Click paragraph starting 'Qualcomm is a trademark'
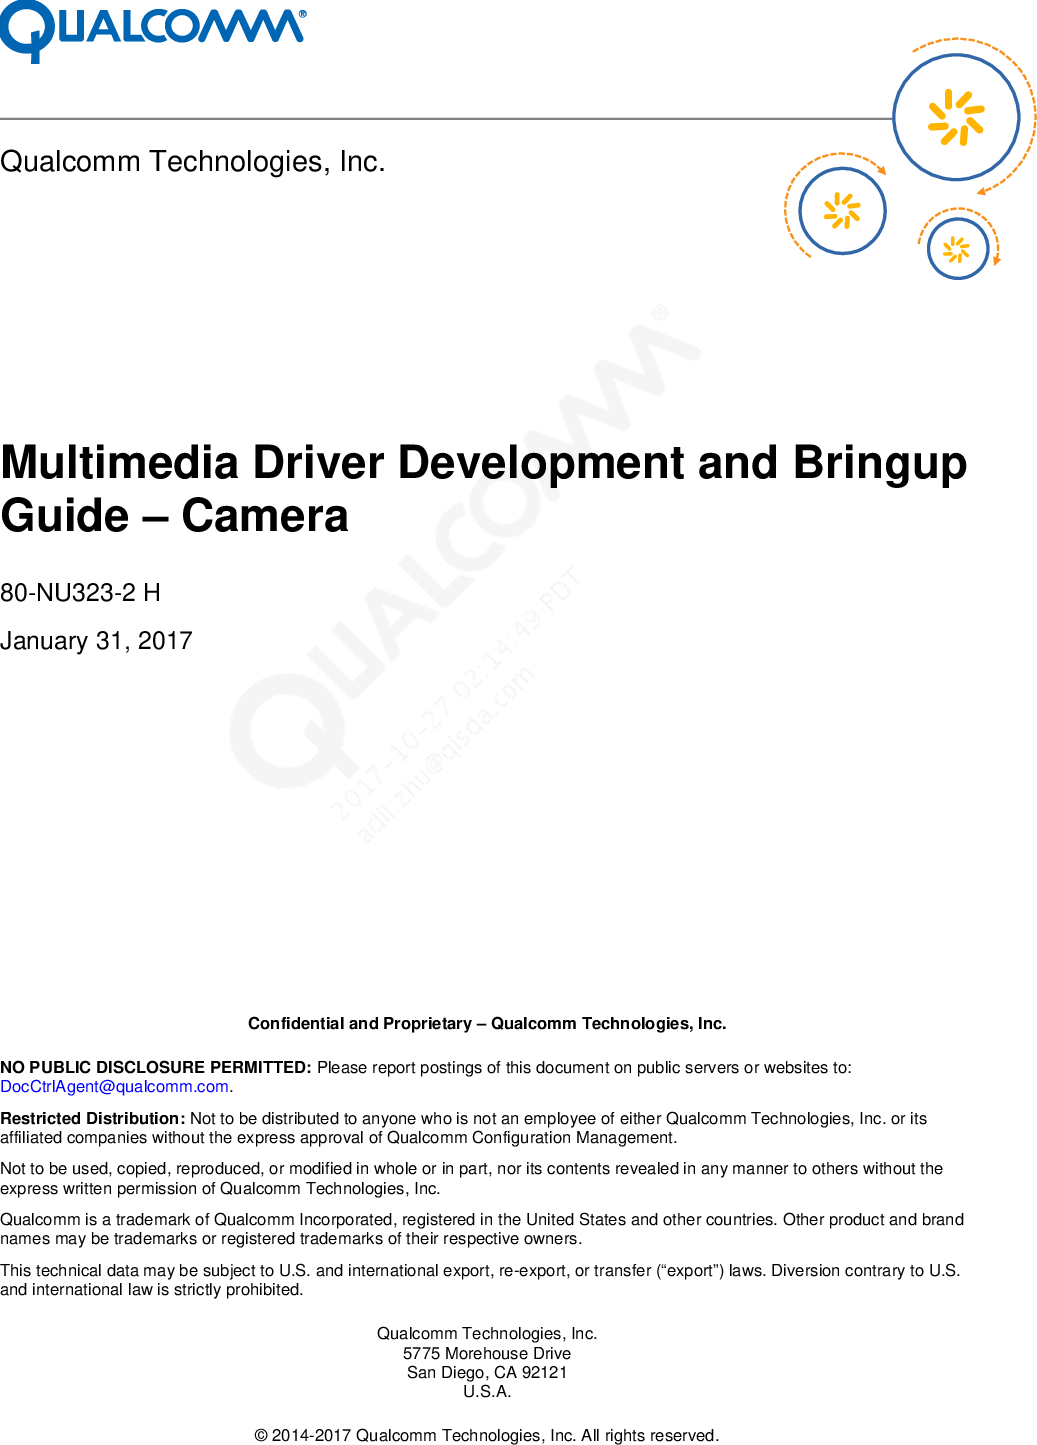Image resolution: width=1037 pixels, height=1445 pixels. (482, 1229)
